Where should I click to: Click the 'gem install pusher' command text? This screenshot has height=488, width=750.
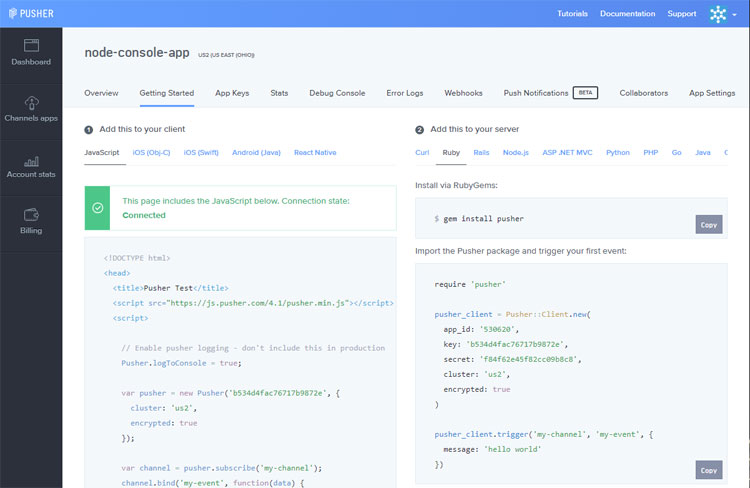click(x=483, y=219)
